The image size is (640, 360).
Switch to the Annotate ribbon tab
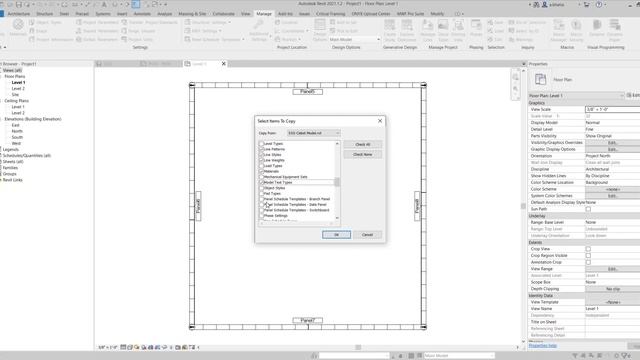142,14
